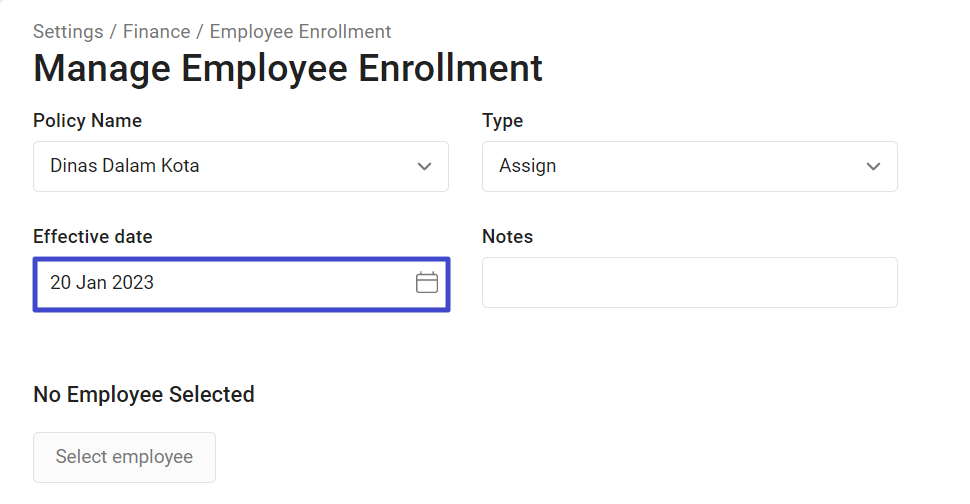Image resolution: width=970 pixels, height=504 pixels.
Task: Click the chevron arrow in Type field
Action: pyautogui.click(x=874, y=166)
